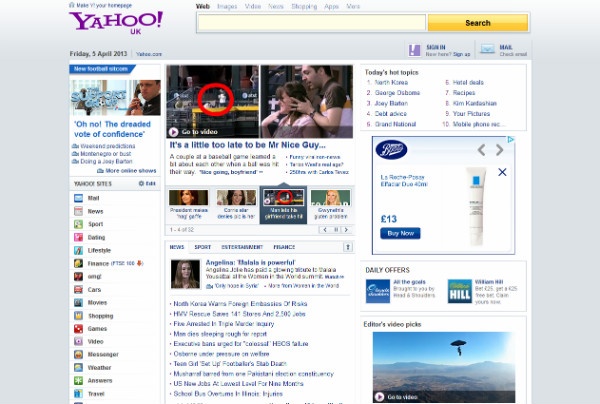The image size is (600, 404).
Task: Open North Korea hot topic
Action: coord(391,82)
